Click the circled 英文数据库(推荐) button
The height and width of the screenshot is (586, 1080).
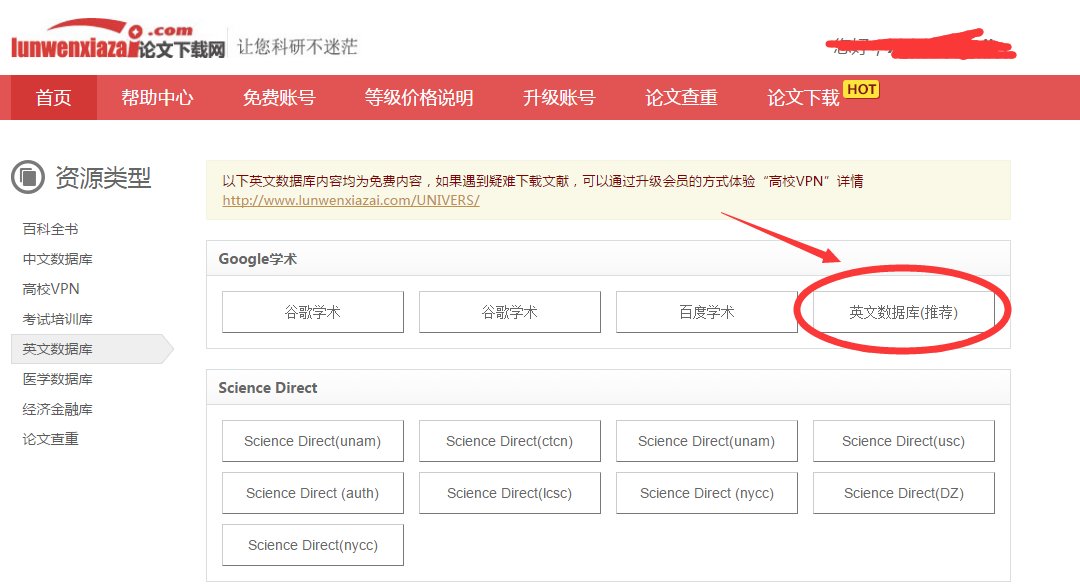[x=904, y=312]
